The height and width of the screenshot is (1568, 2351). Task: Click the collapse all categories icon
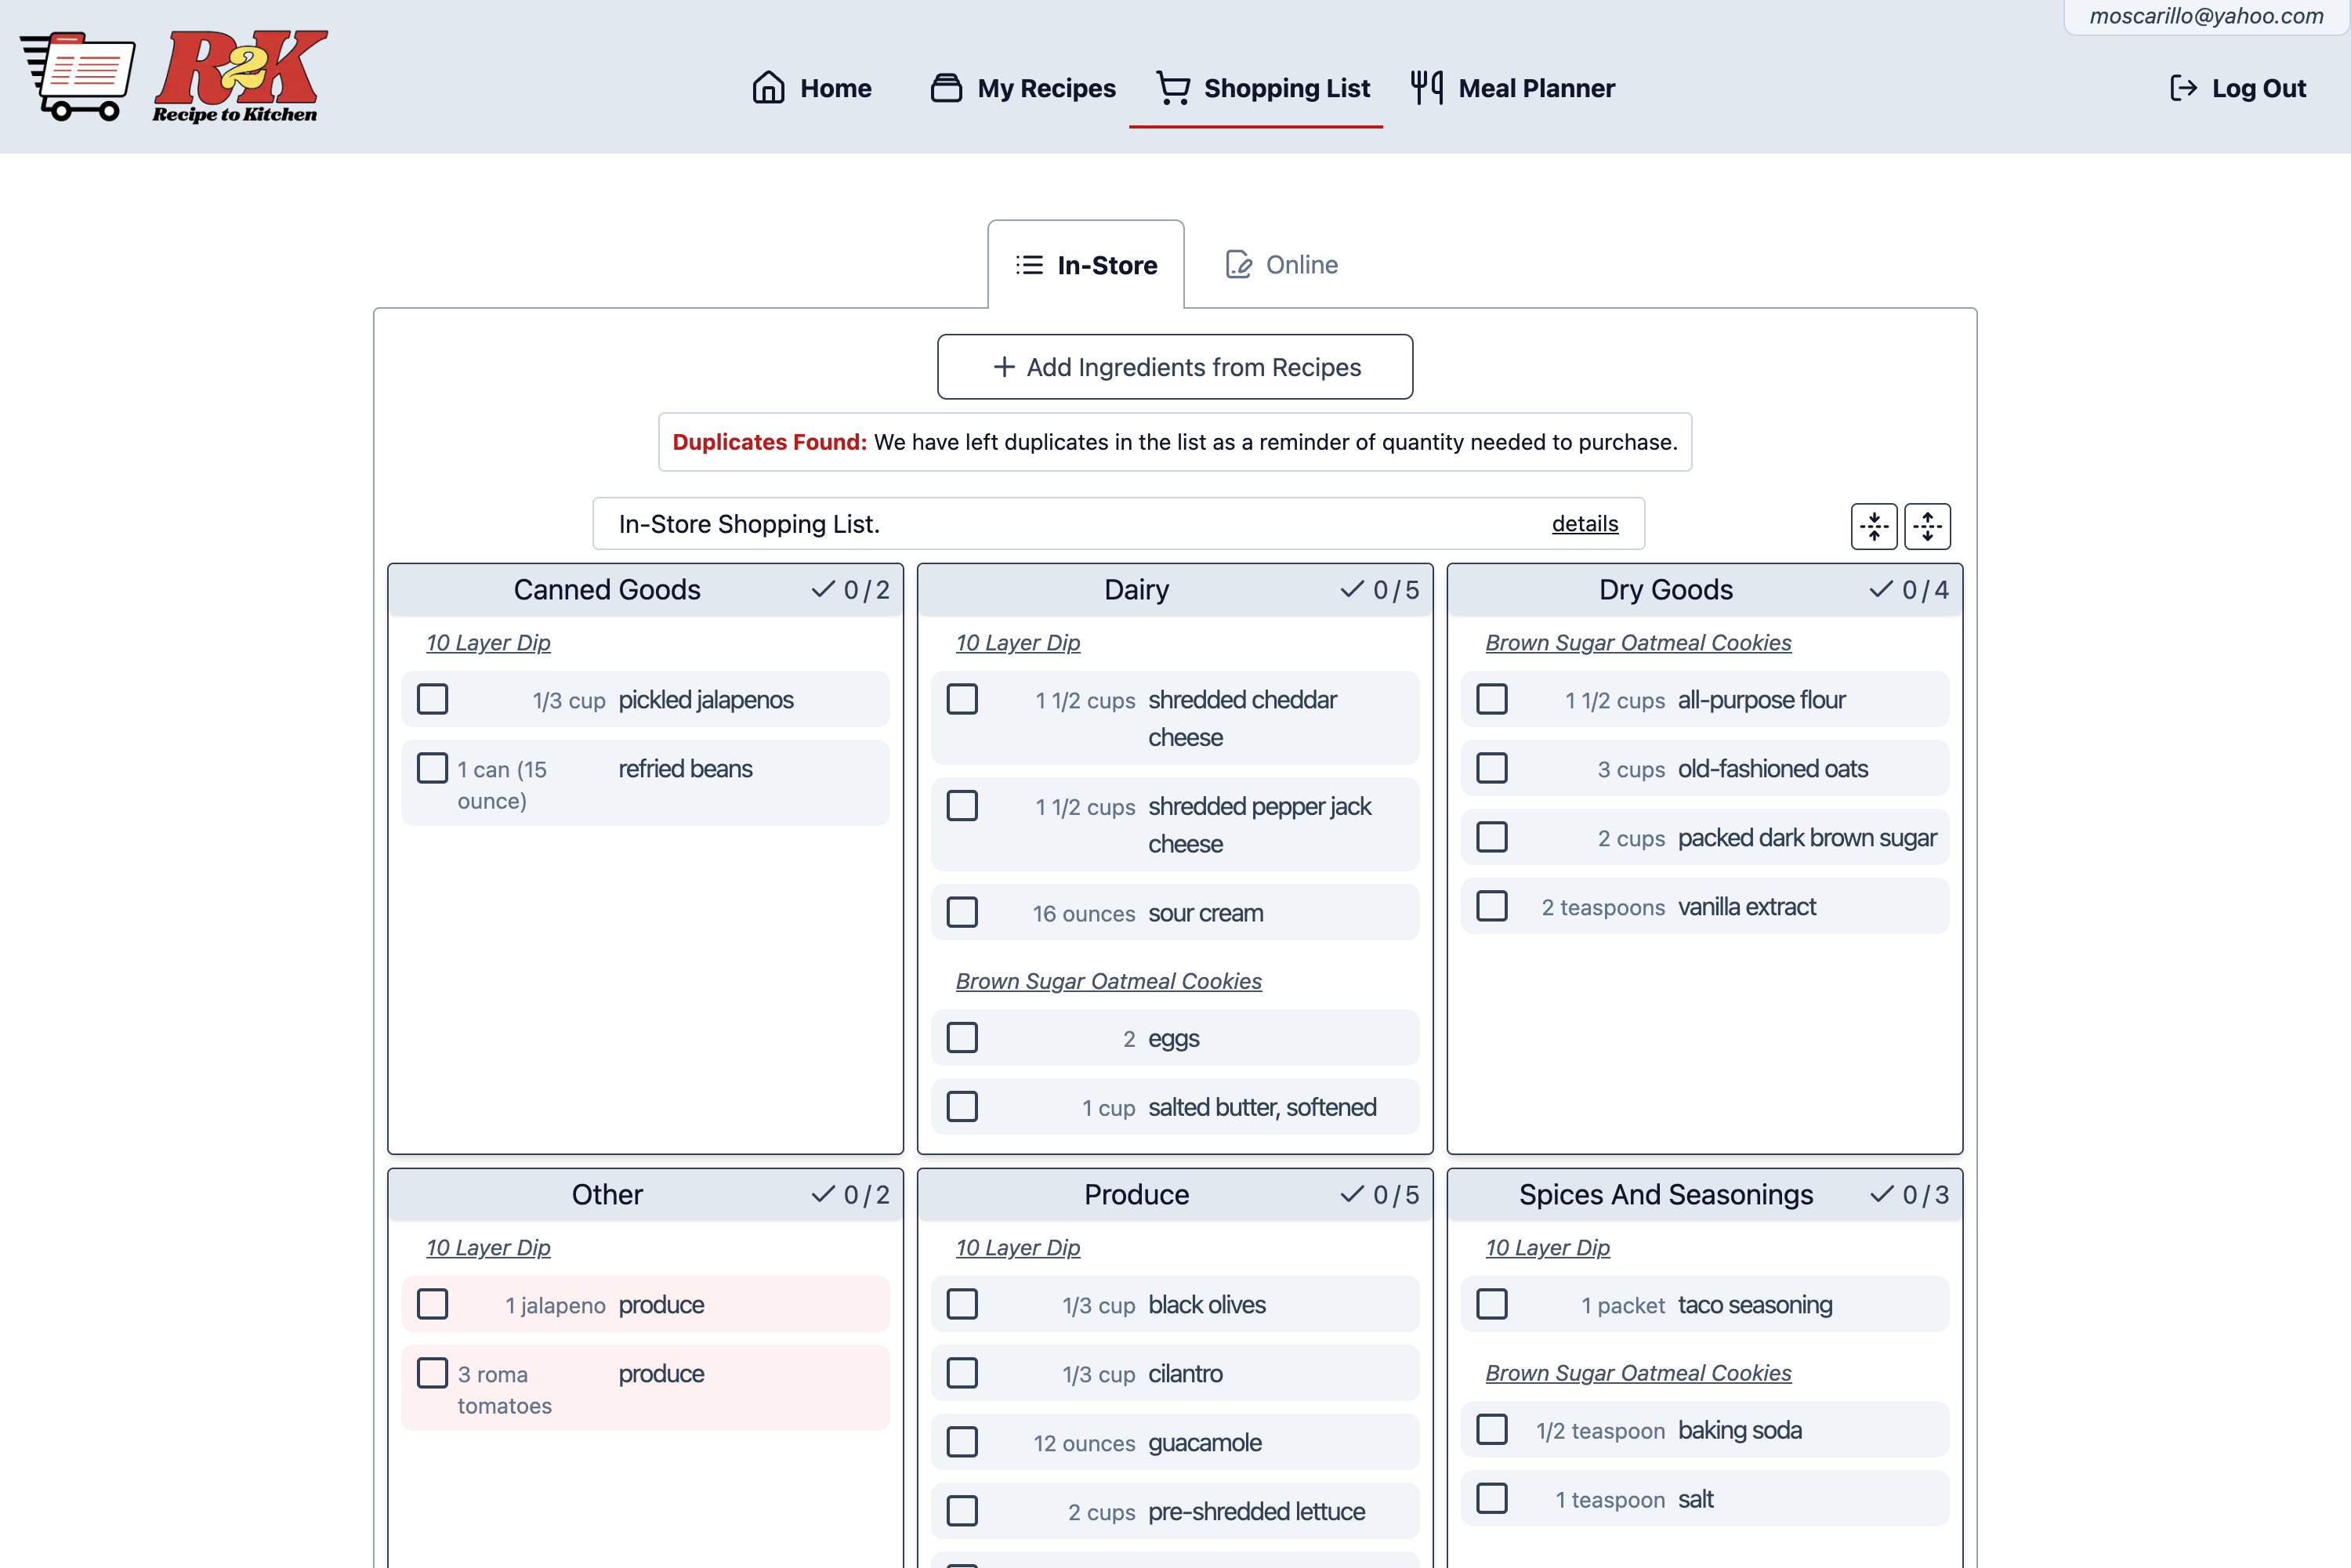[1873, 526]
